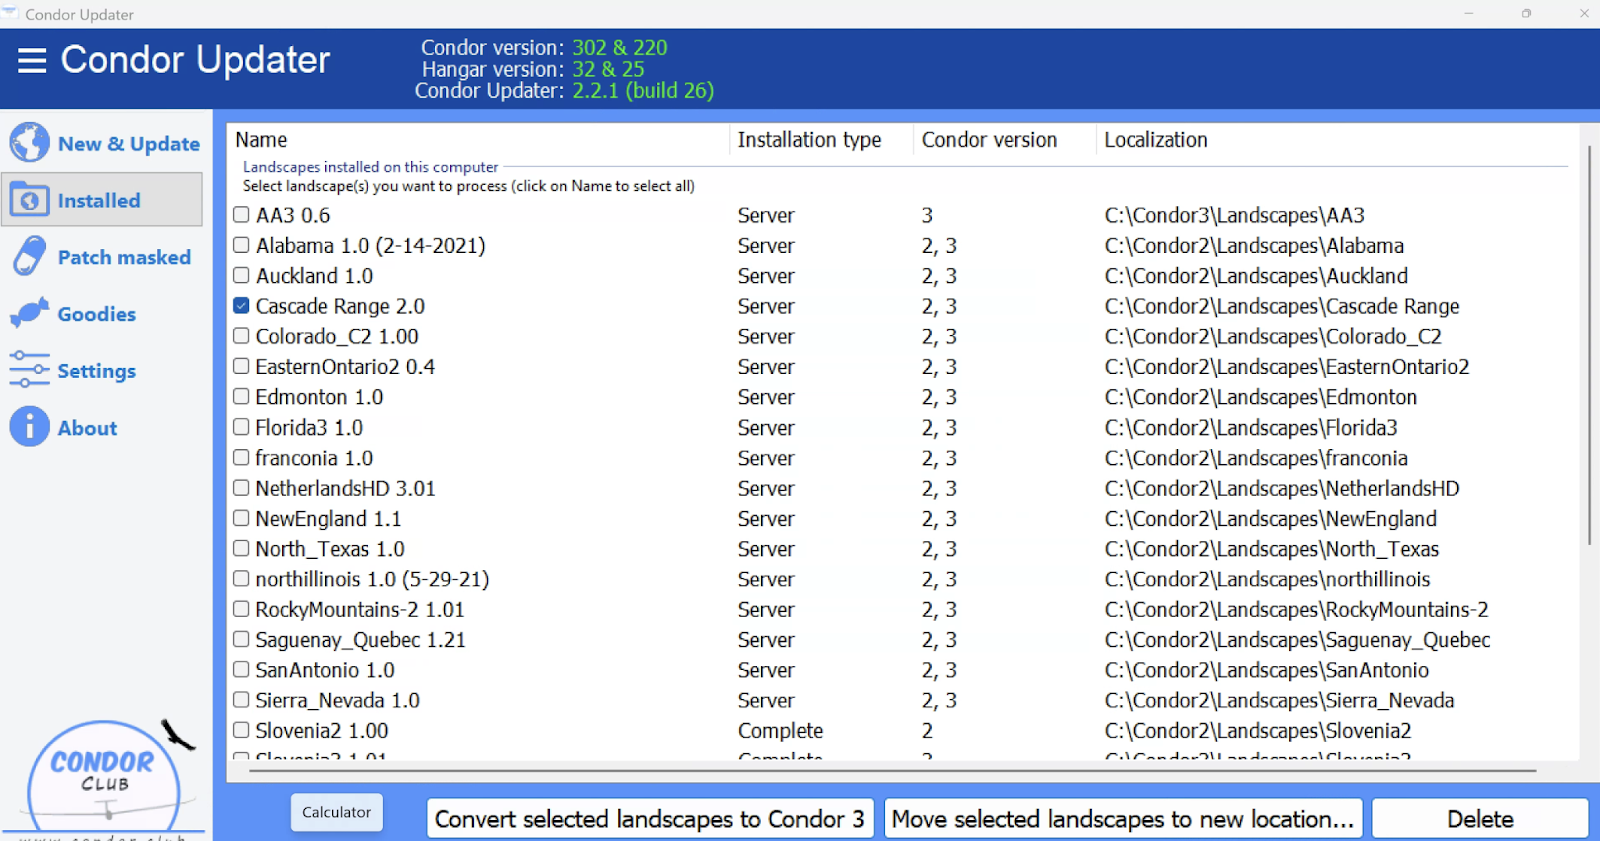Open the hamburger menu icon
This screenshot has width=1600, height=841.
click(32, 60)
